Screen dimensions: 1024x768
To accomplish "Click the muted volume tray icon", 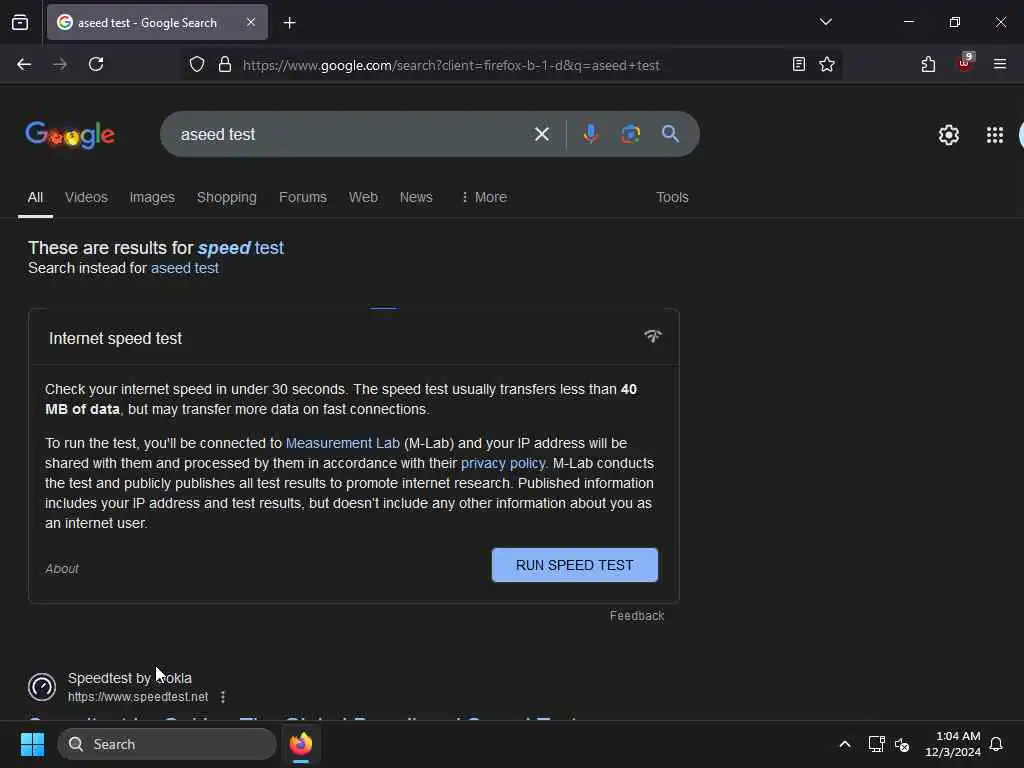I will pos(902,745).
